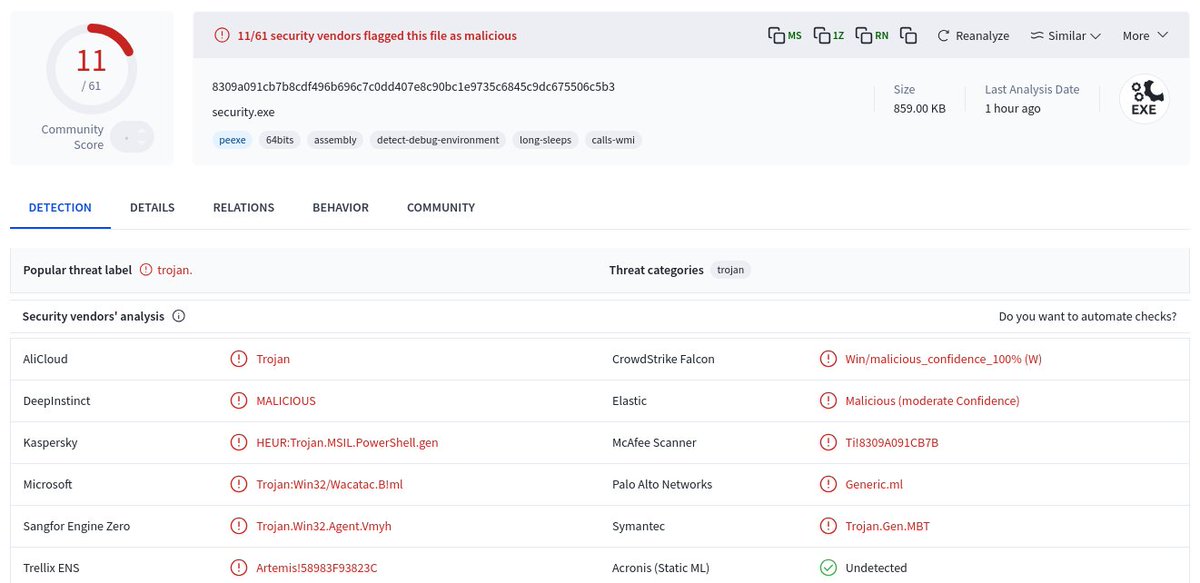
Task: Open the RELATIONS tab
Action: (x=243, y=207)
